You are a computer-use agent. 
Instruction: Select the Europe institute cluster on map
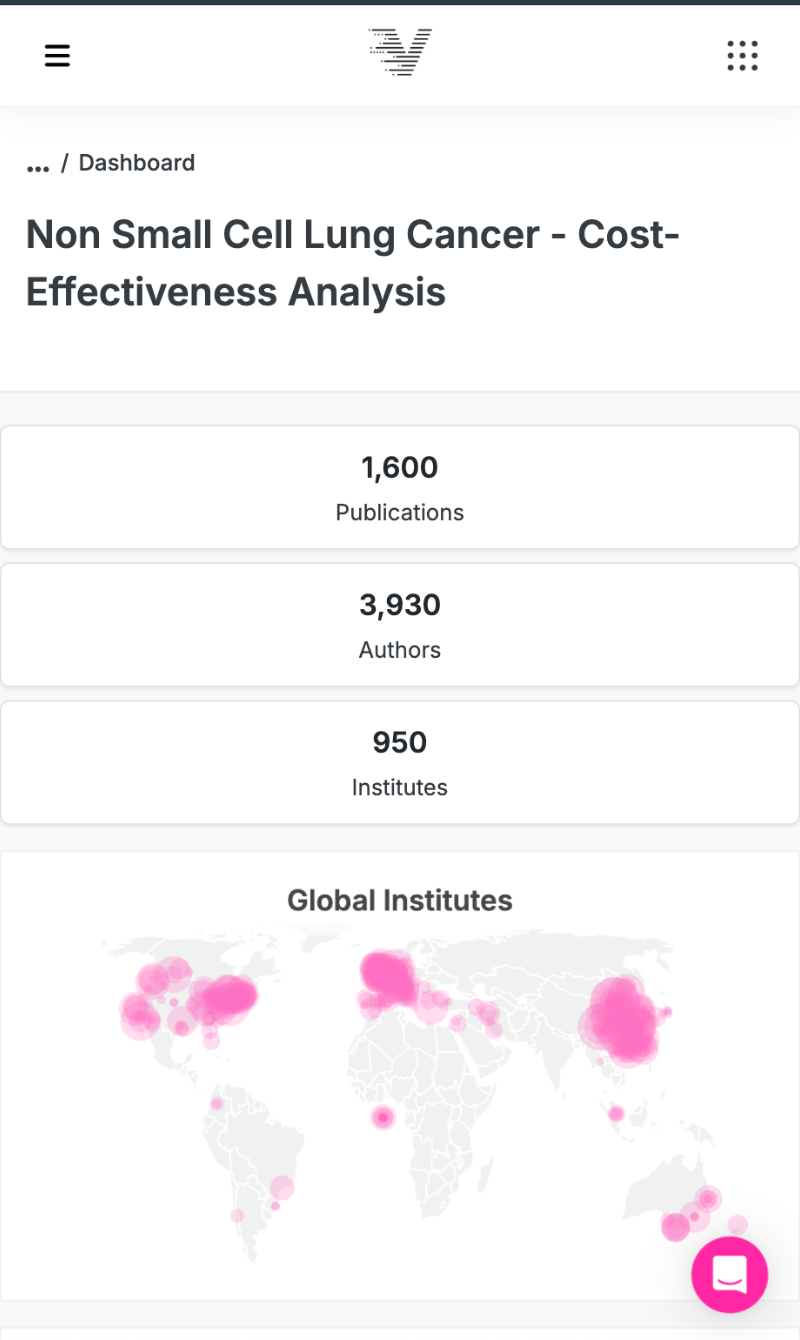(x=390, y=976)
